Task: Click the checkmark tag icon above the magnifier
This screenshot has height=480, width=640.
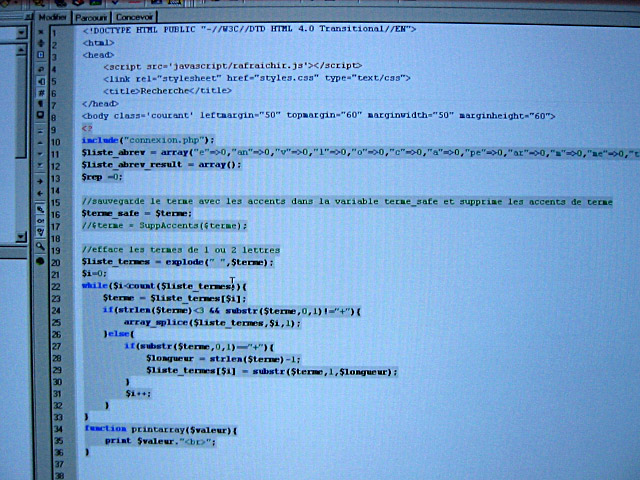Action: (x=40, y=232)
